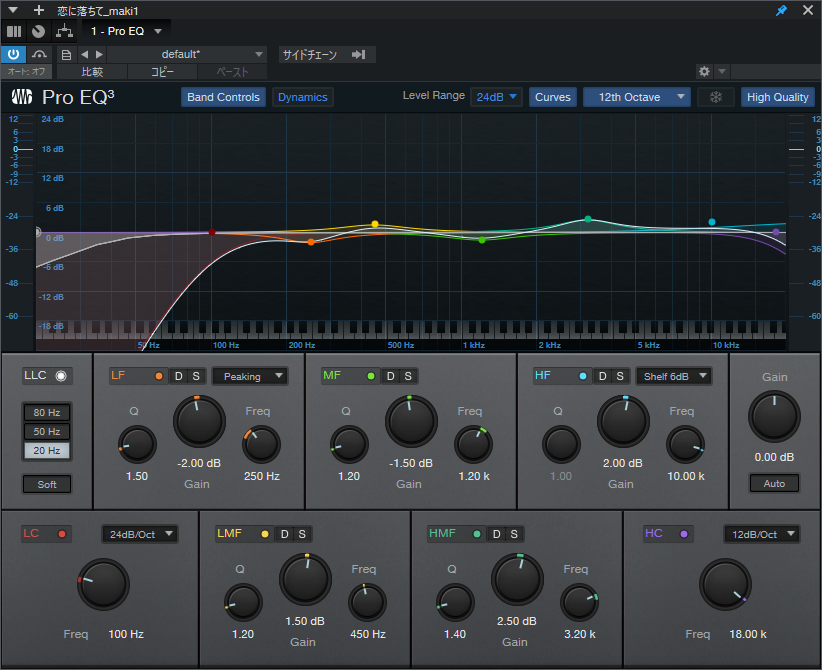Viewport: 822px width, 670px height.
Task: Click the High Quality button
Action: pyautogui.click(x=777, y=97)
